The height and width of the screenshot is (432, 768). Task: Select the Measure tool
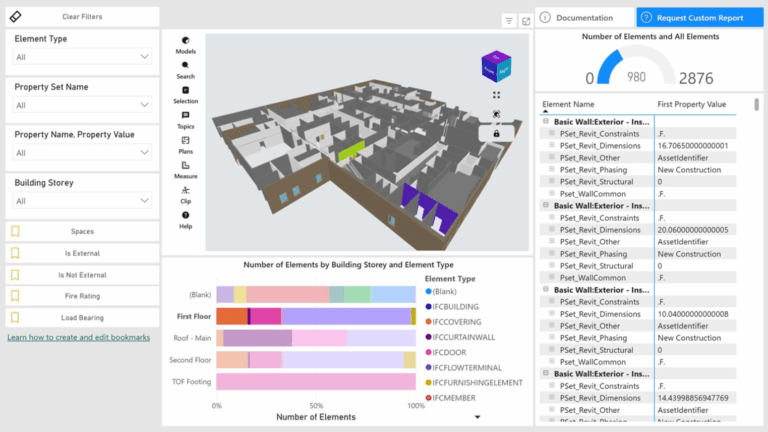(x=185, y=170)
